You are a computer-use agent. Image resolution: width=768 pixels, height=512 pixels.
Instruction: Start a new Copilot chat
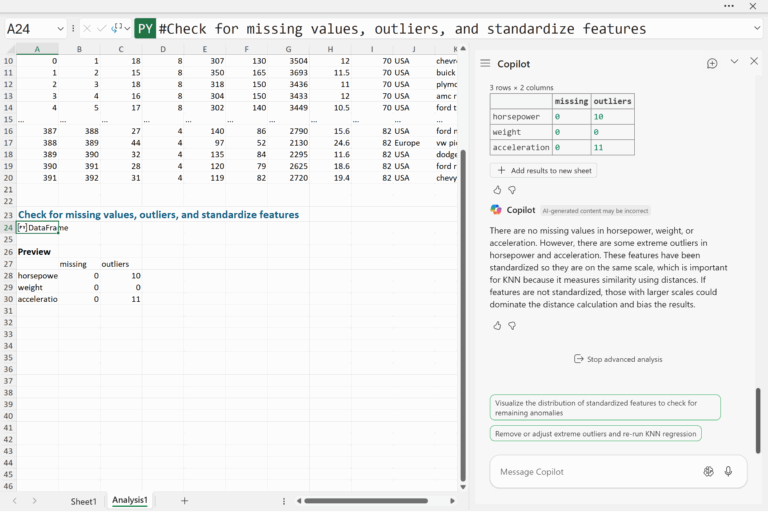[712, 63]
